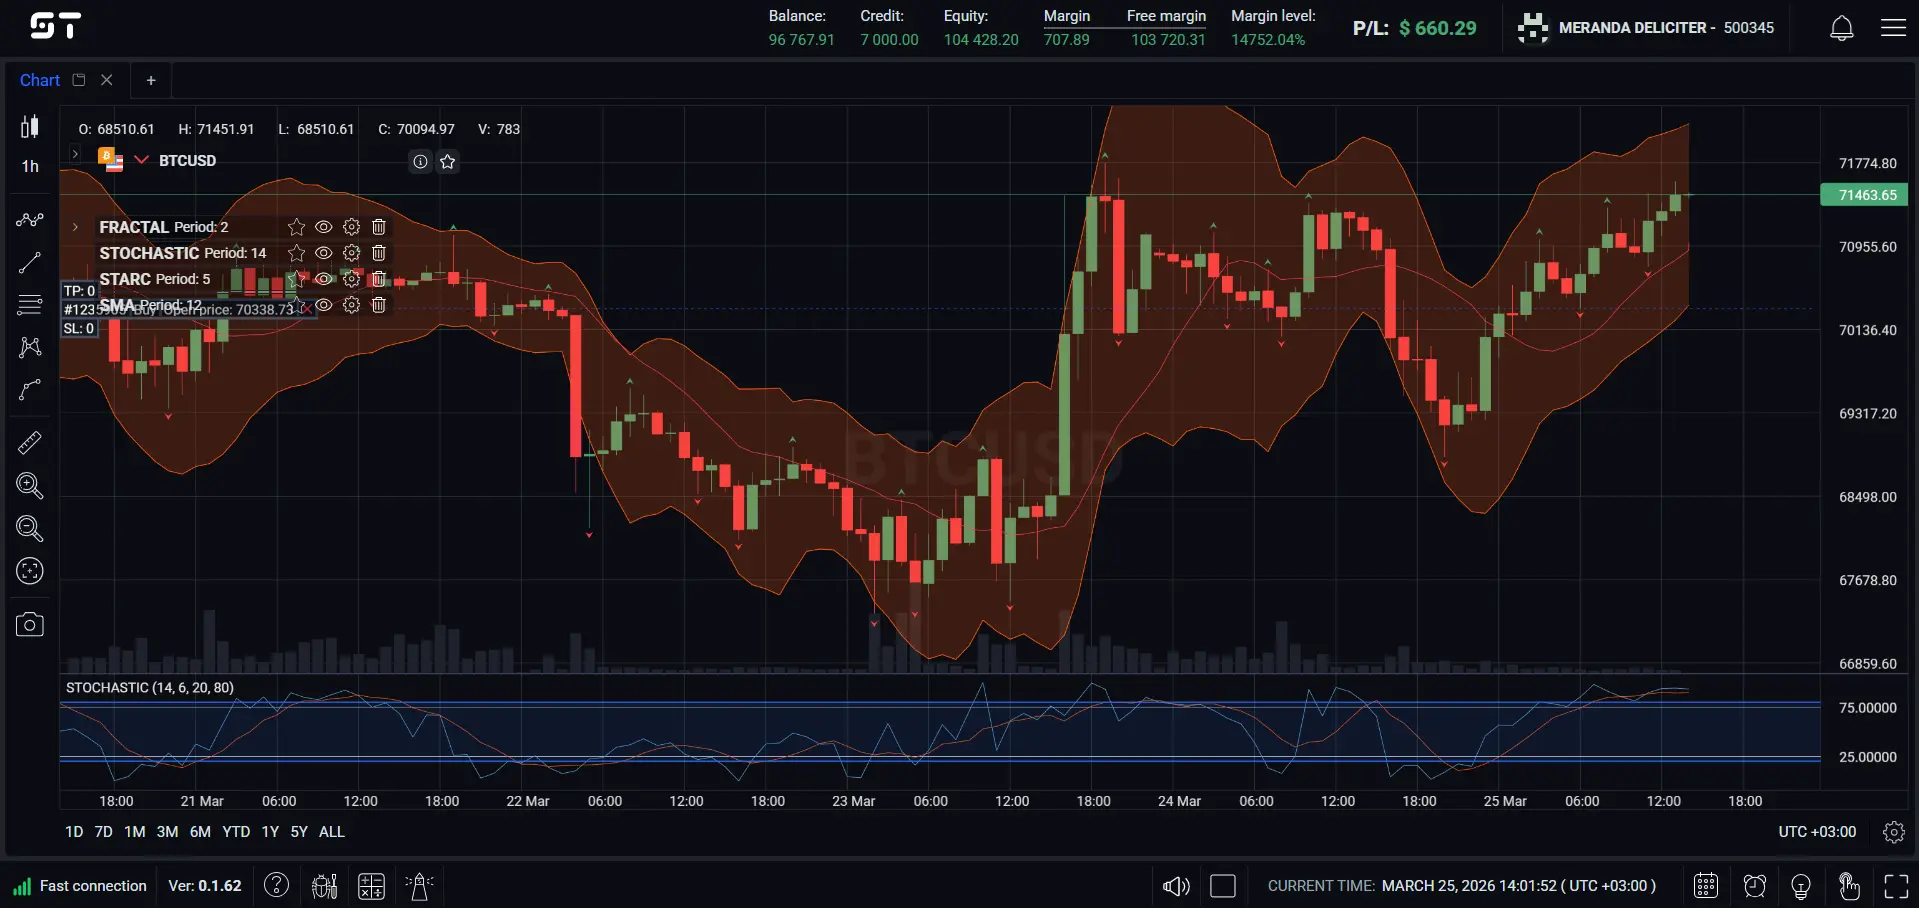The height and width of the screenshot is (908, 1919).
Task: Open the BTCUSD symbol dropdown
Action: click(142, 160)
